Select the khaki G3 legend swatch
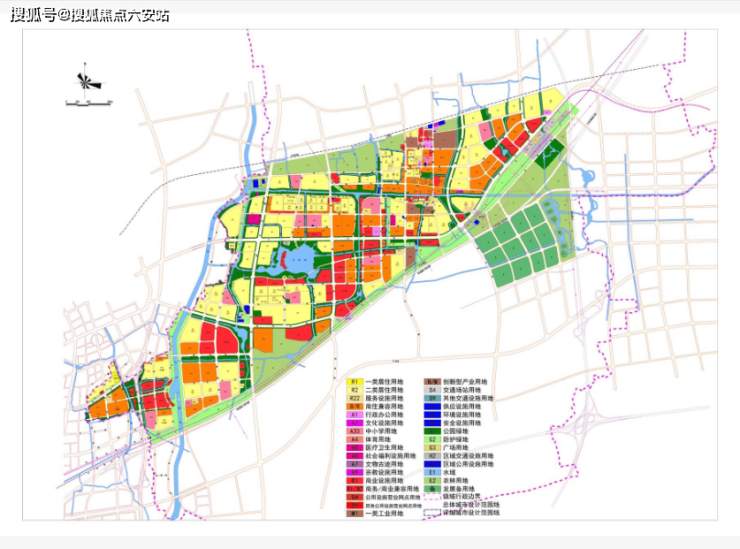Viewport: 740px width, 549px height. tap(432, 448)
